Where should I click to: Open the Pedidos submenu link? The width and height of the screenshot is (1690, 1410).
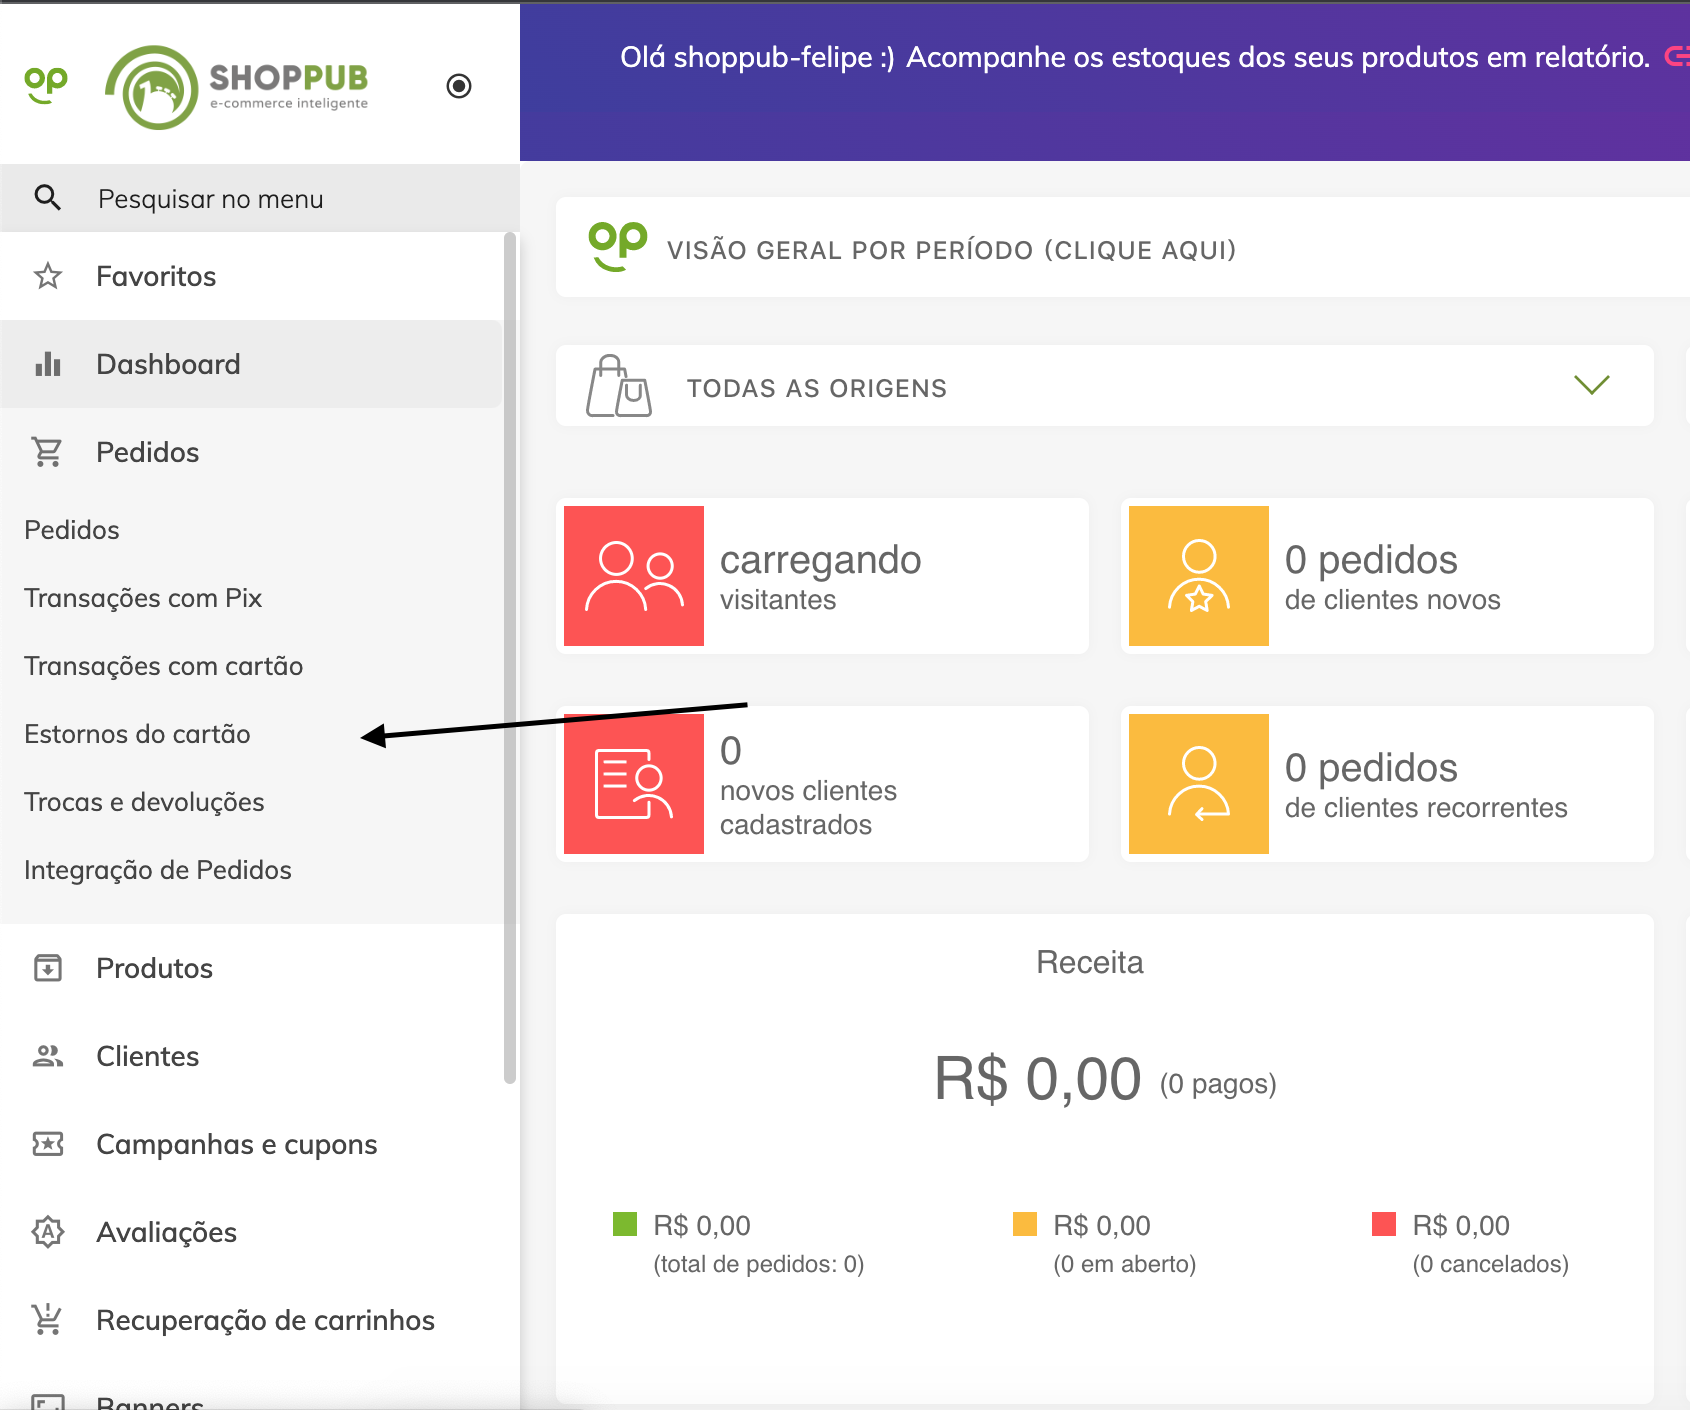72,530
